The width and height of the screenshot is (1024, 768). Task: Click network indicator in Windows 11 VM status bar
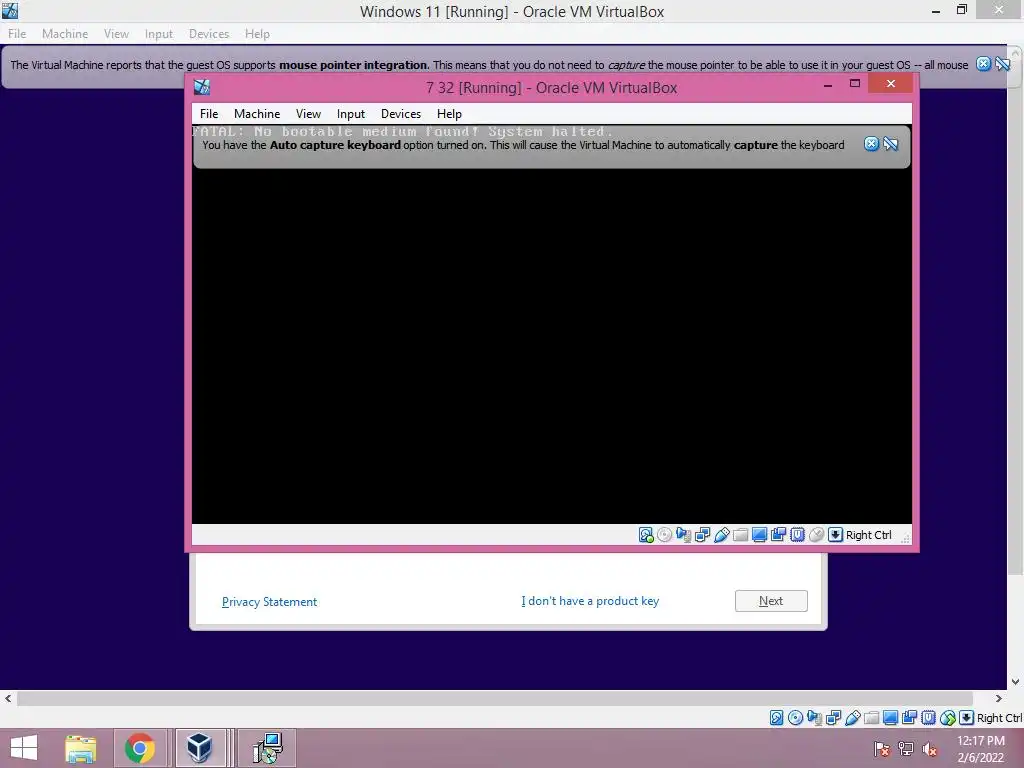click(x=833, y=718)
